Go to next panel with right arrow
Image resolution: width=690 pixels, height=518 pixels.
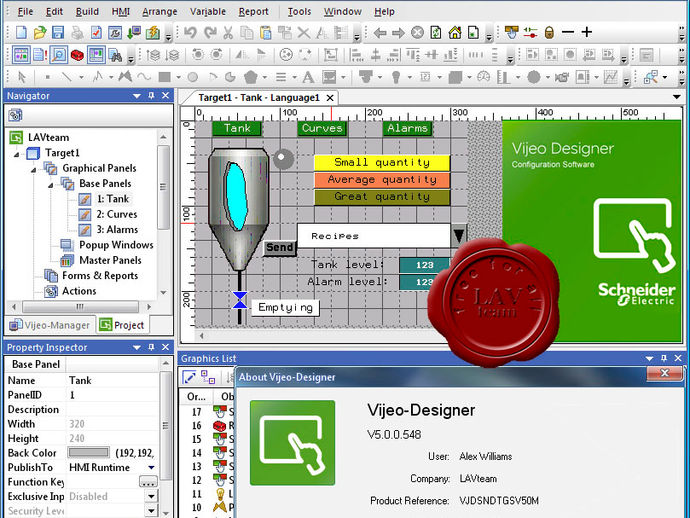click(398, 33)
